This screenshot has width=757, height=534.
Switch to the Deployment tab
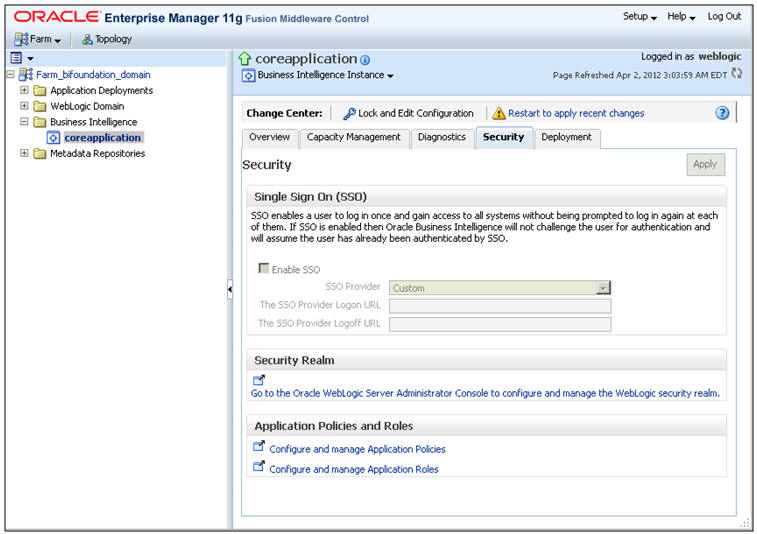566,138
